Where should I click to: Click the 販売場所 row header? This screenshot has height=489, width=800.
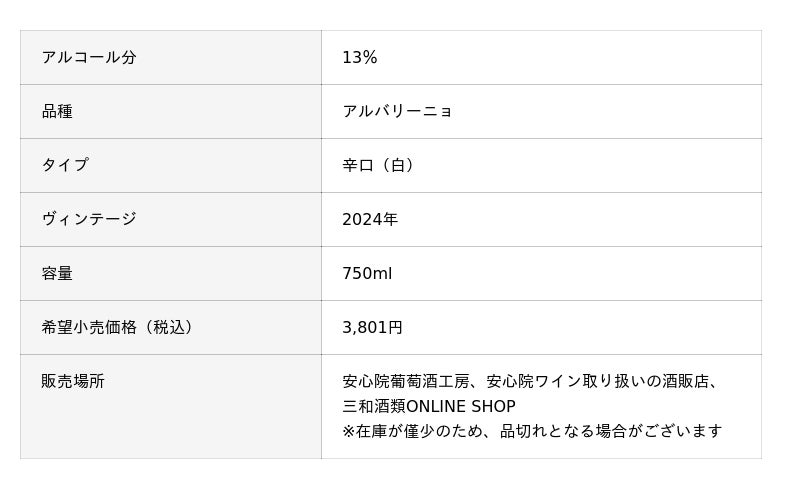(73, 382)
